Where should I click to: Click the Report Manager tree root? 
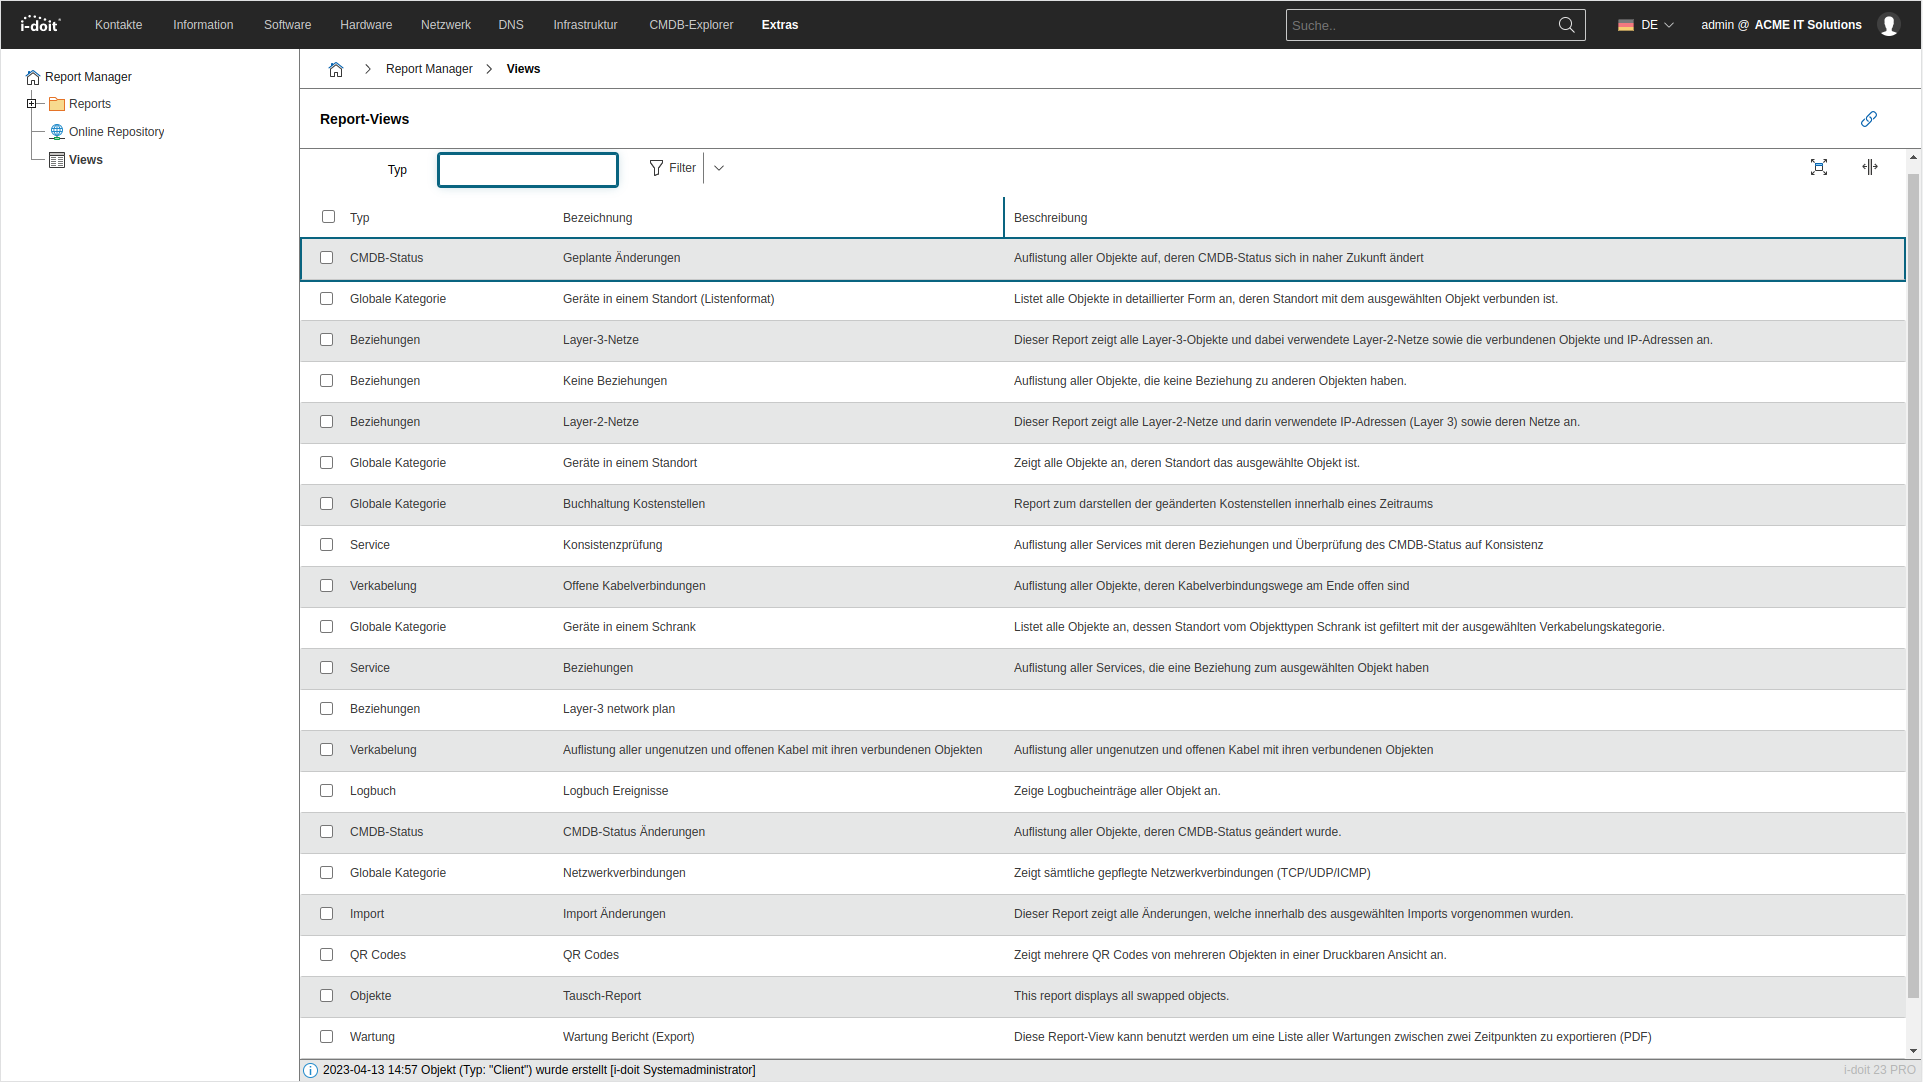pos(88,77)
